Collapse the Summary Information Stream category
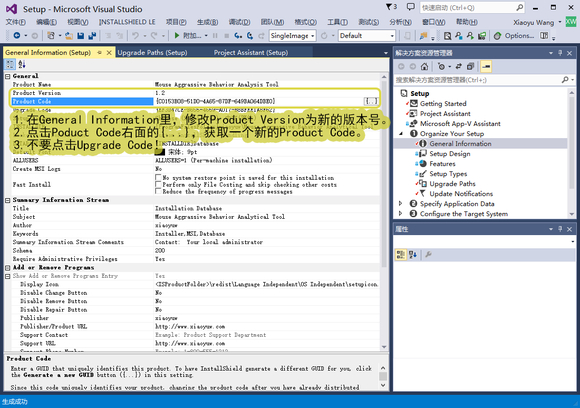This screenshot has width=580, height=408. [x=7, y=200]
